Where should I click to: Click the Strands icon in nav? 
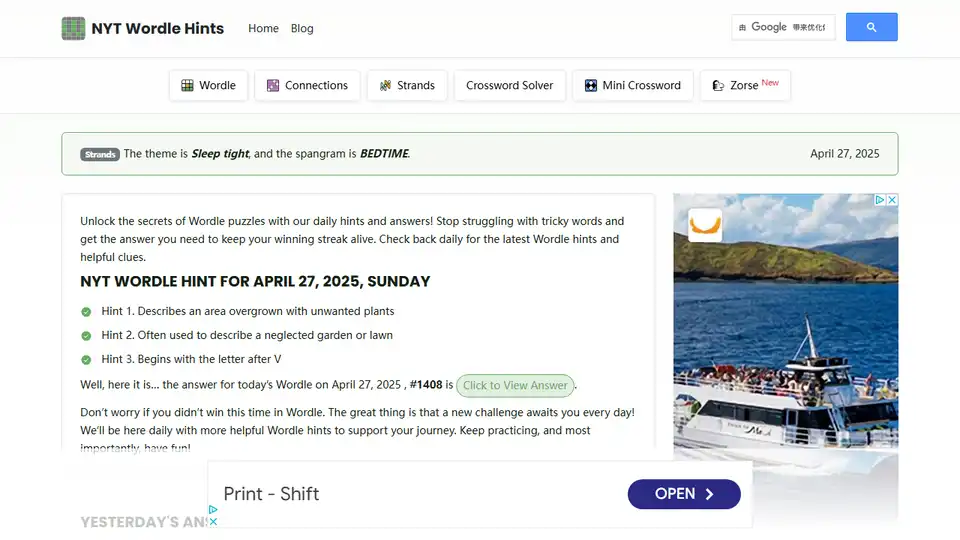(x=385, y=85)
